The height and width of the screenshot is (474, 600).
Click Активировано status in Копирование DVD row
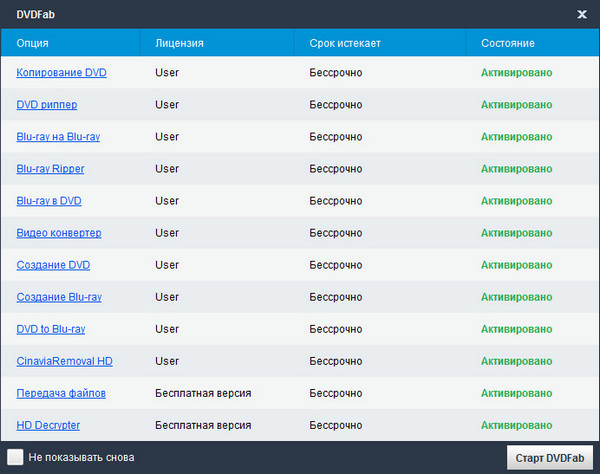click(x=516, y=73)
